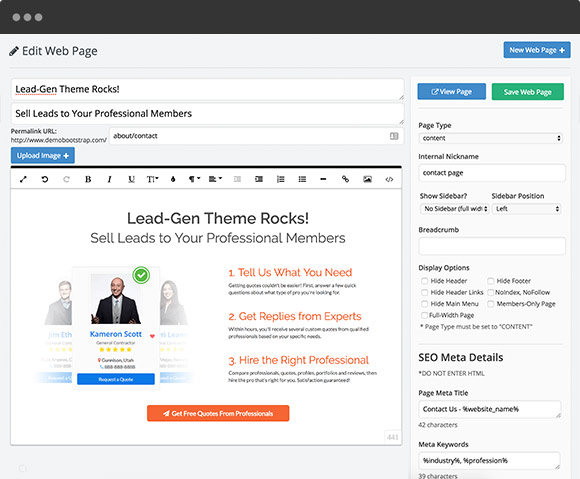Enable NoIndex, NoFollow checkbox

(490, 293)
